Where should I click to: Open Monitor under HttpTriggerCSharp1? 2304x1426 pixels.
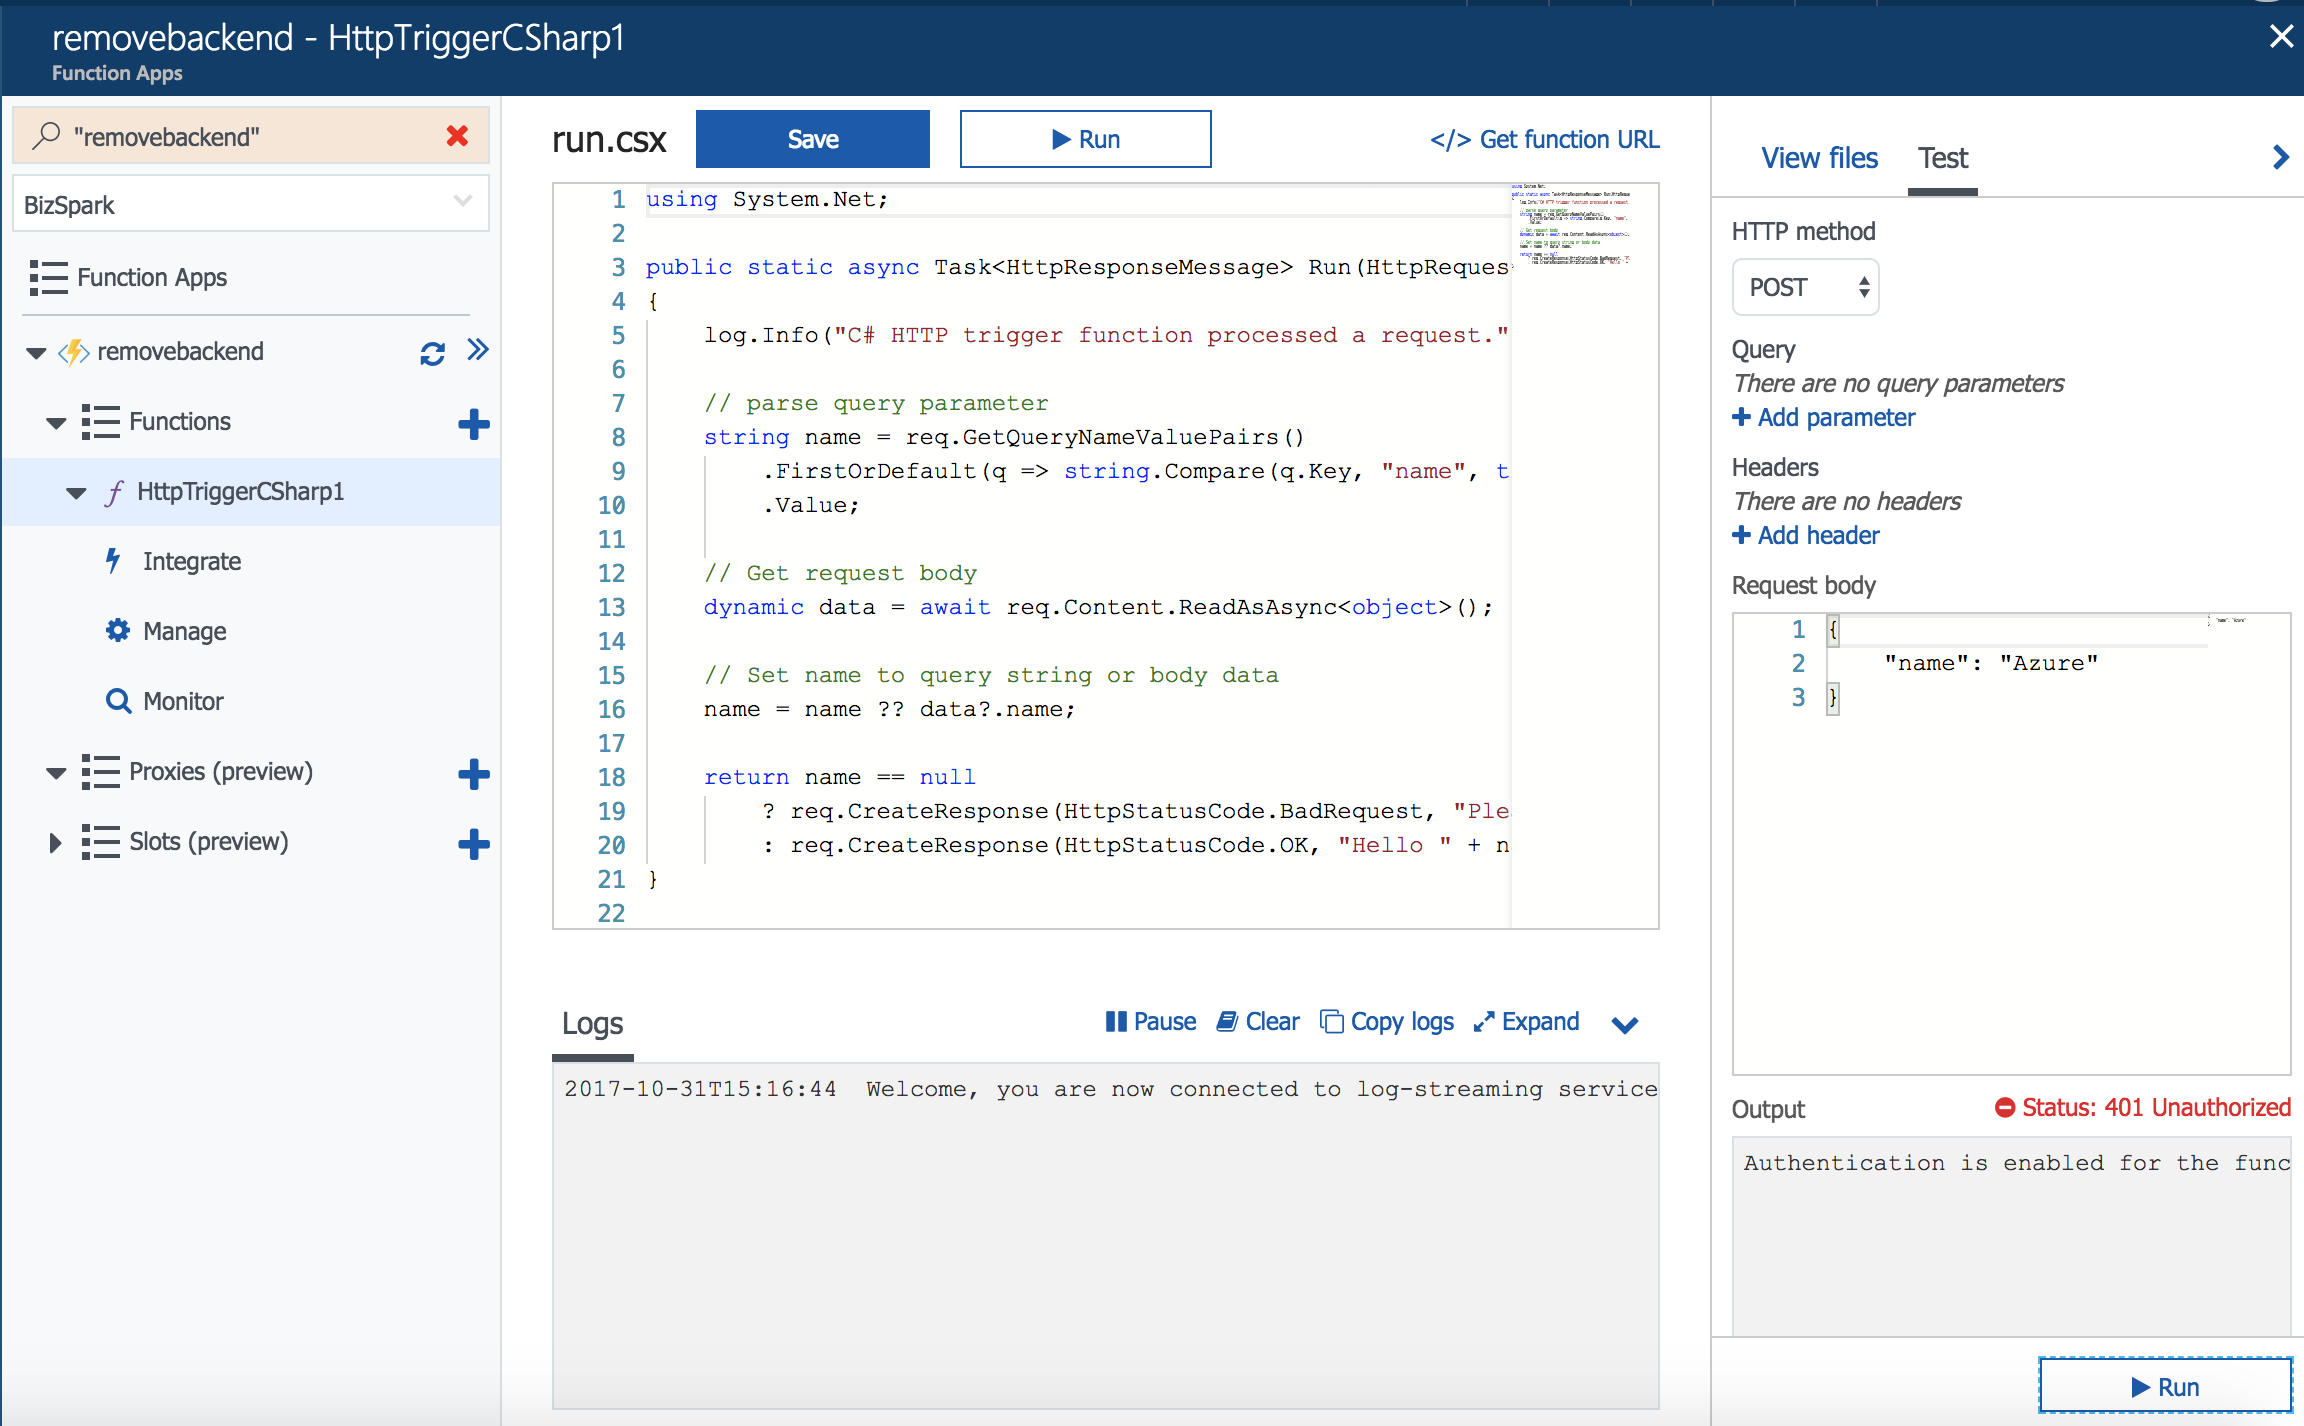183,701
